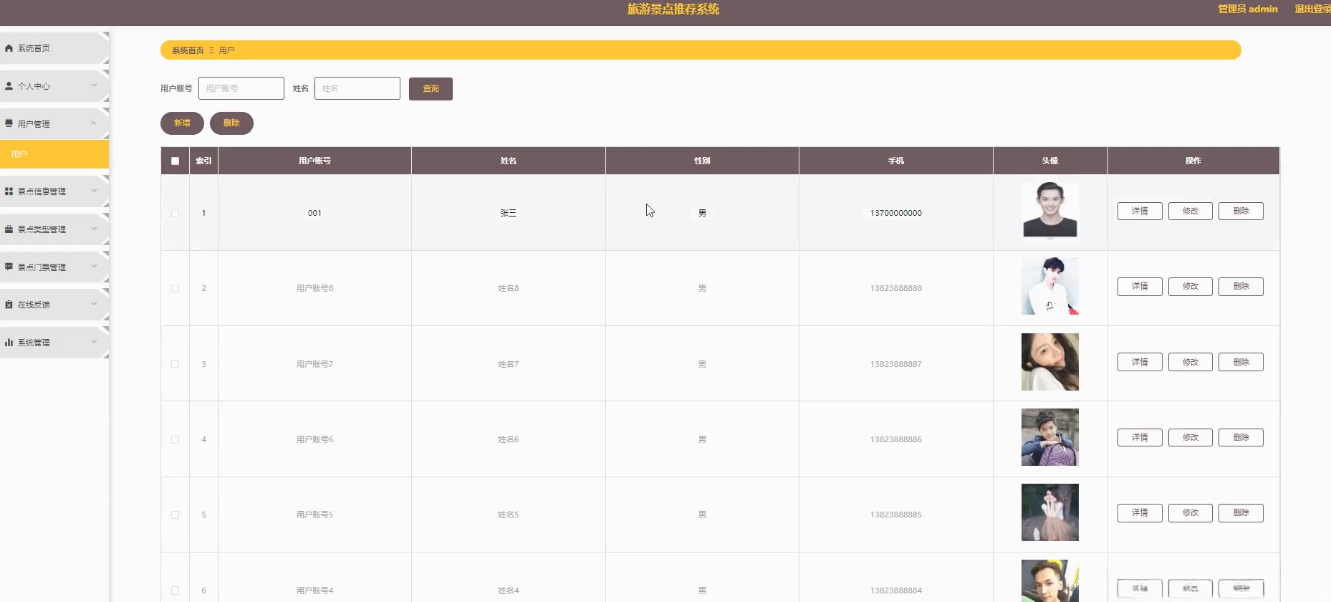The height and width of the screenshot is (602, 1331).
Task: Open 详情 for user 张三
Action: pos(1140,211)
